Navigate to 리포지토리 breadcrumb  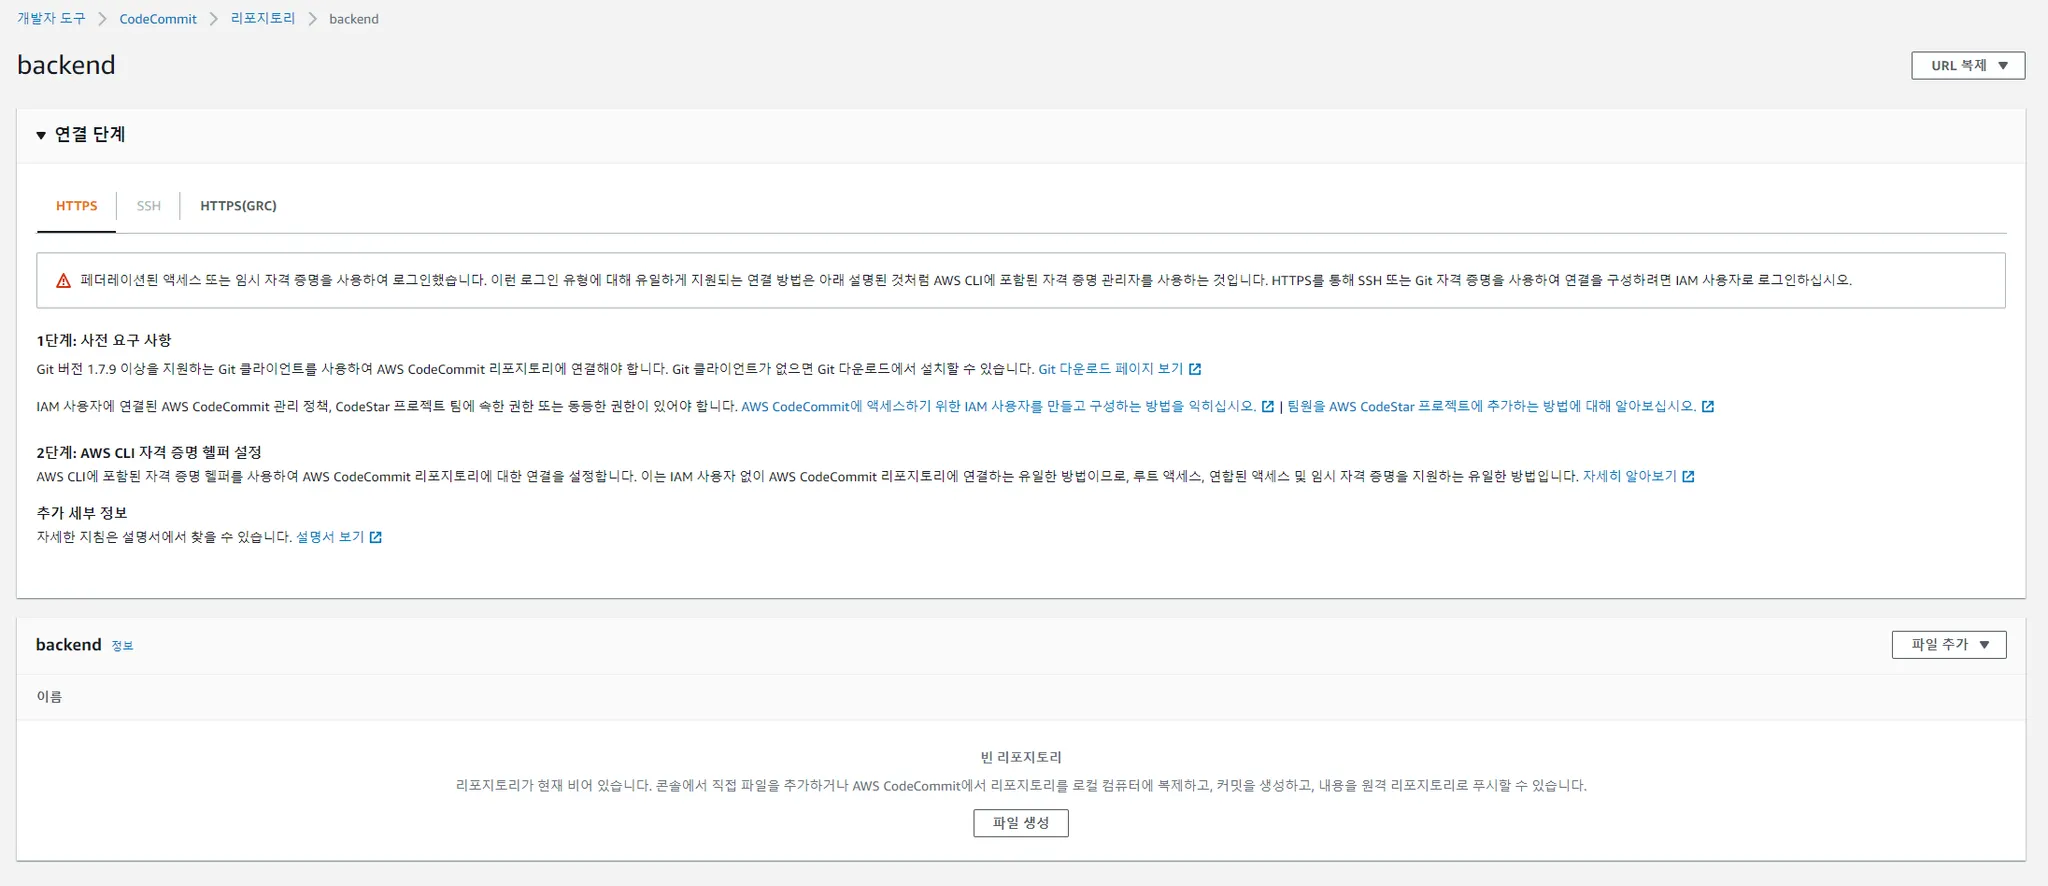[x=263, y=19]
